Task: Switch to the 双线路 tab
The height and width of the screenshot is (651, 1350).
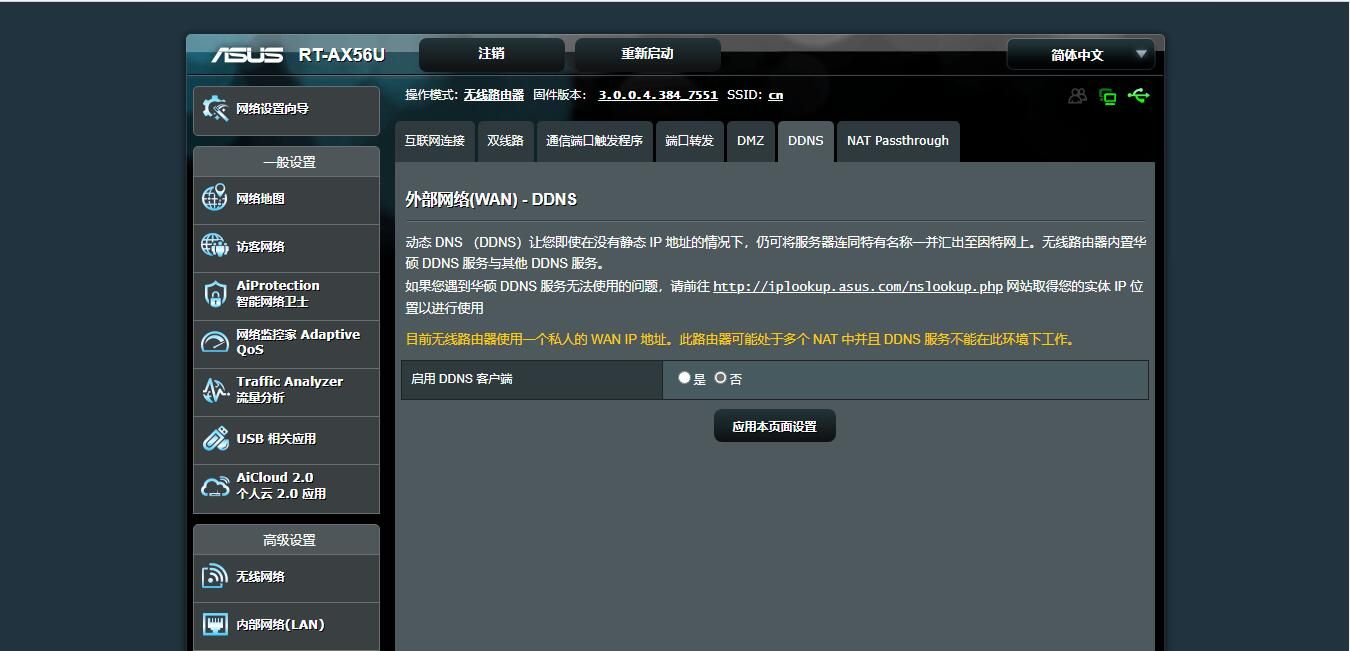Action: 505,141
